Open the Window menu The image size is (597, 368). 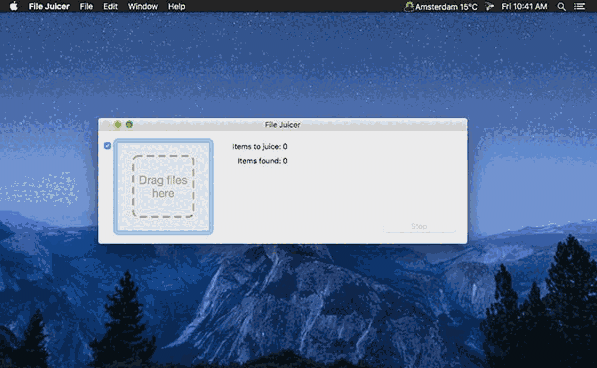pos(143,6)
